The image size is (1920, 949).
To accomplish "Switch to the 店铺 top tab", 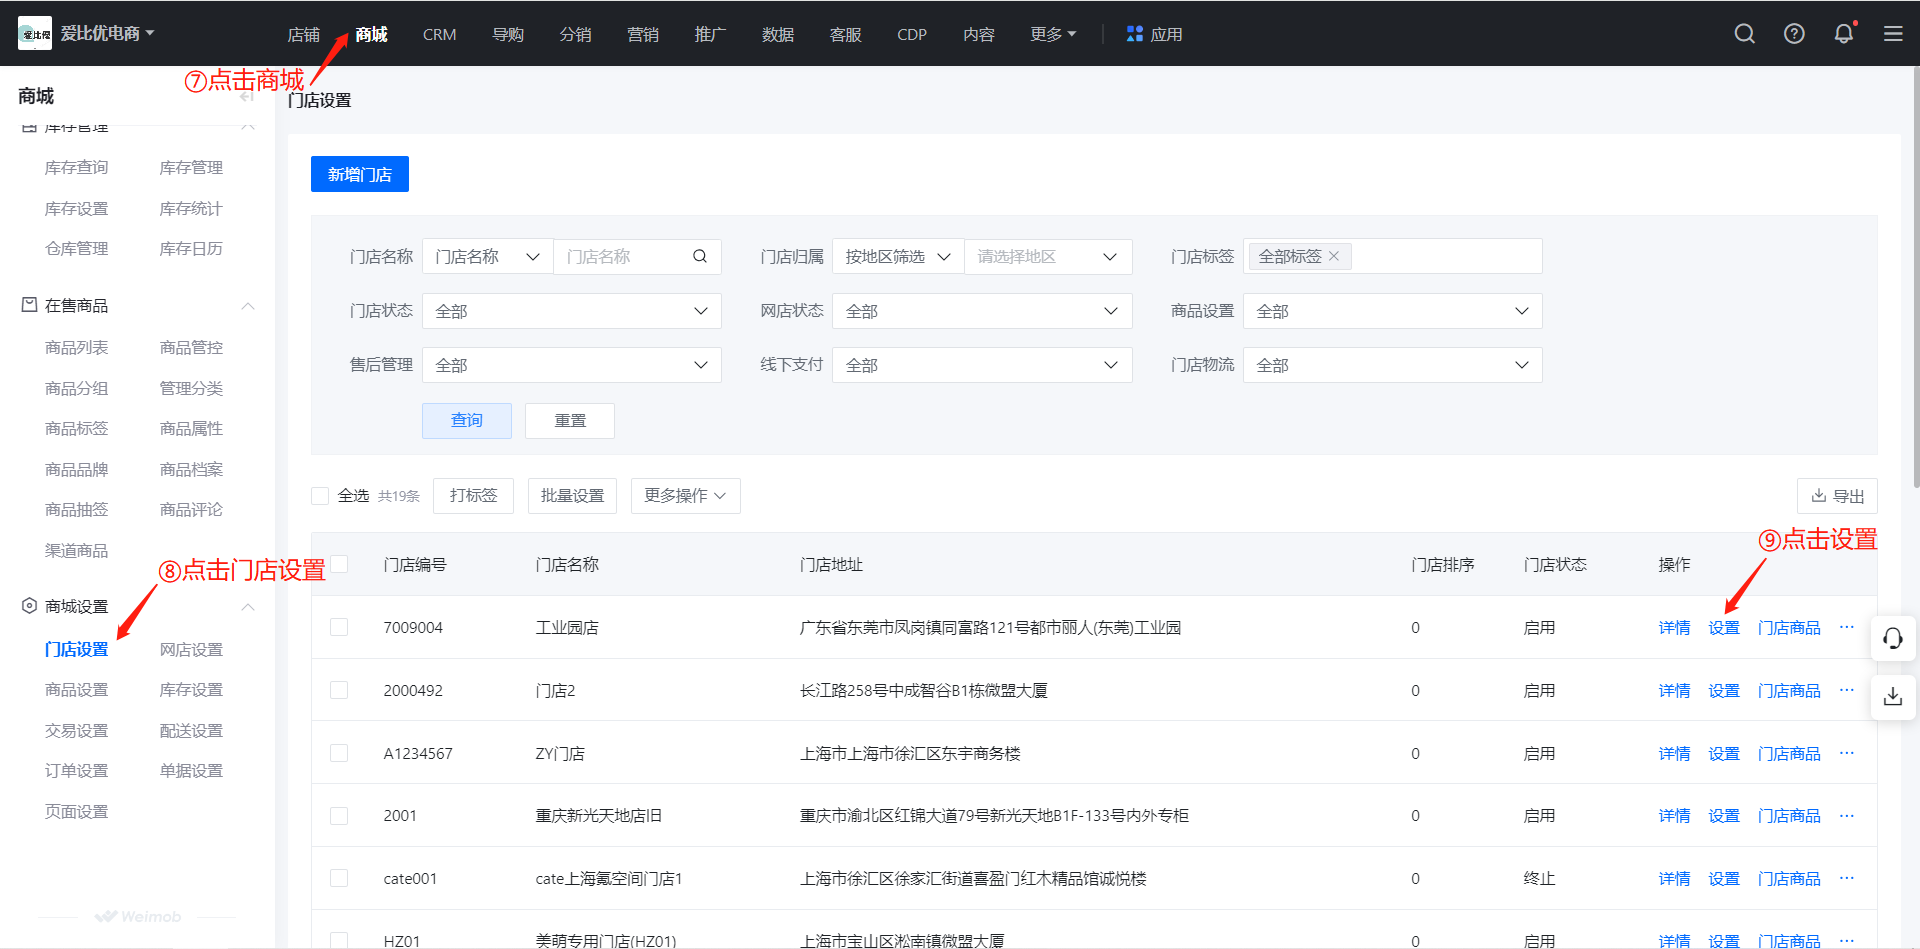I will pos(303,34).
